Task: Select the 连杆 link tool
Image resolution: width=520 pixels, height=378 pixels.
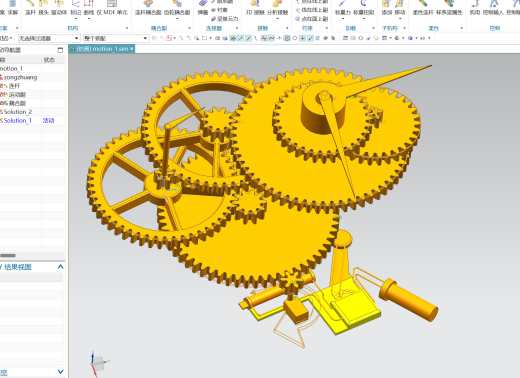Action: pyautogui.click(x=30, y=7)
